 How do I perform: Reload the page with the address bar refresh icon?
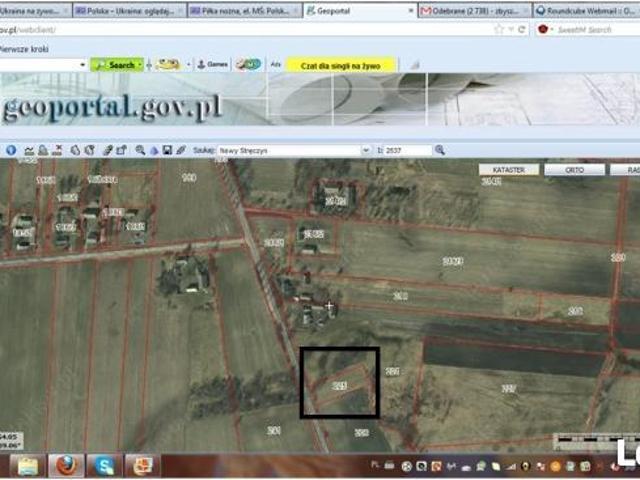click(522, 29)
